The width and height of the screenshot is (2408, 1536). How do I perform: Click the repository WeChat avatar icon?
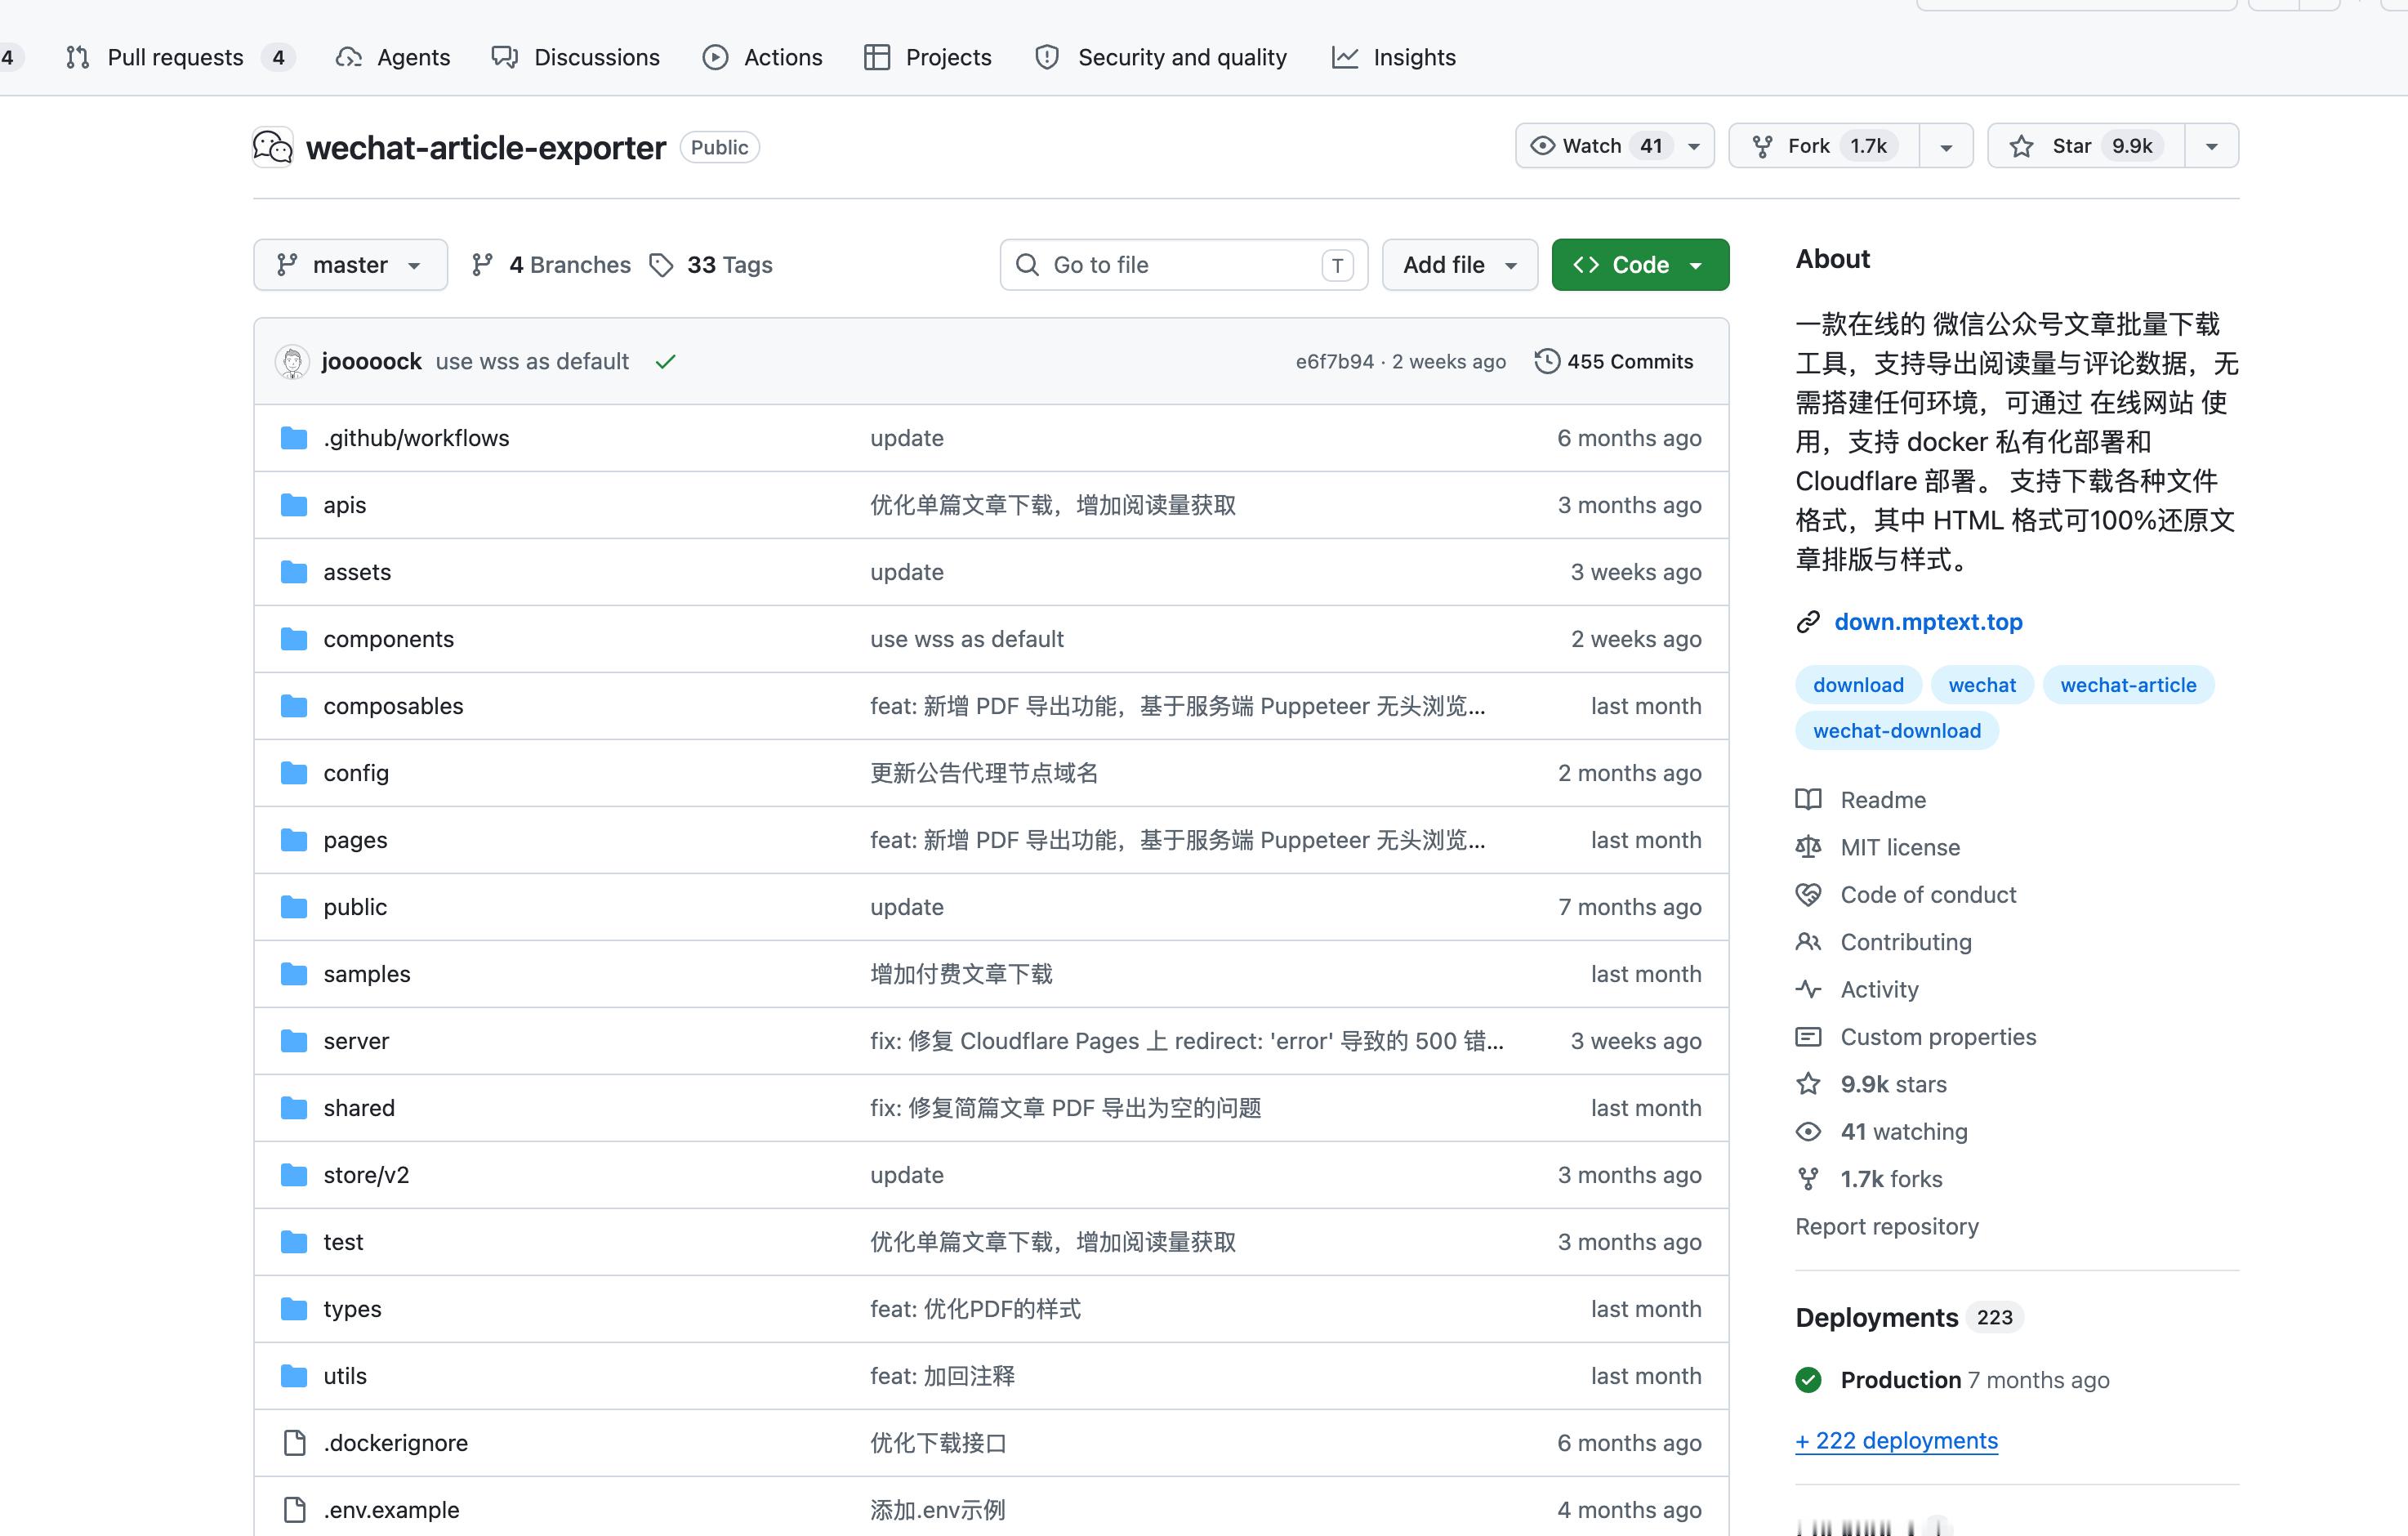click(273, 147)
